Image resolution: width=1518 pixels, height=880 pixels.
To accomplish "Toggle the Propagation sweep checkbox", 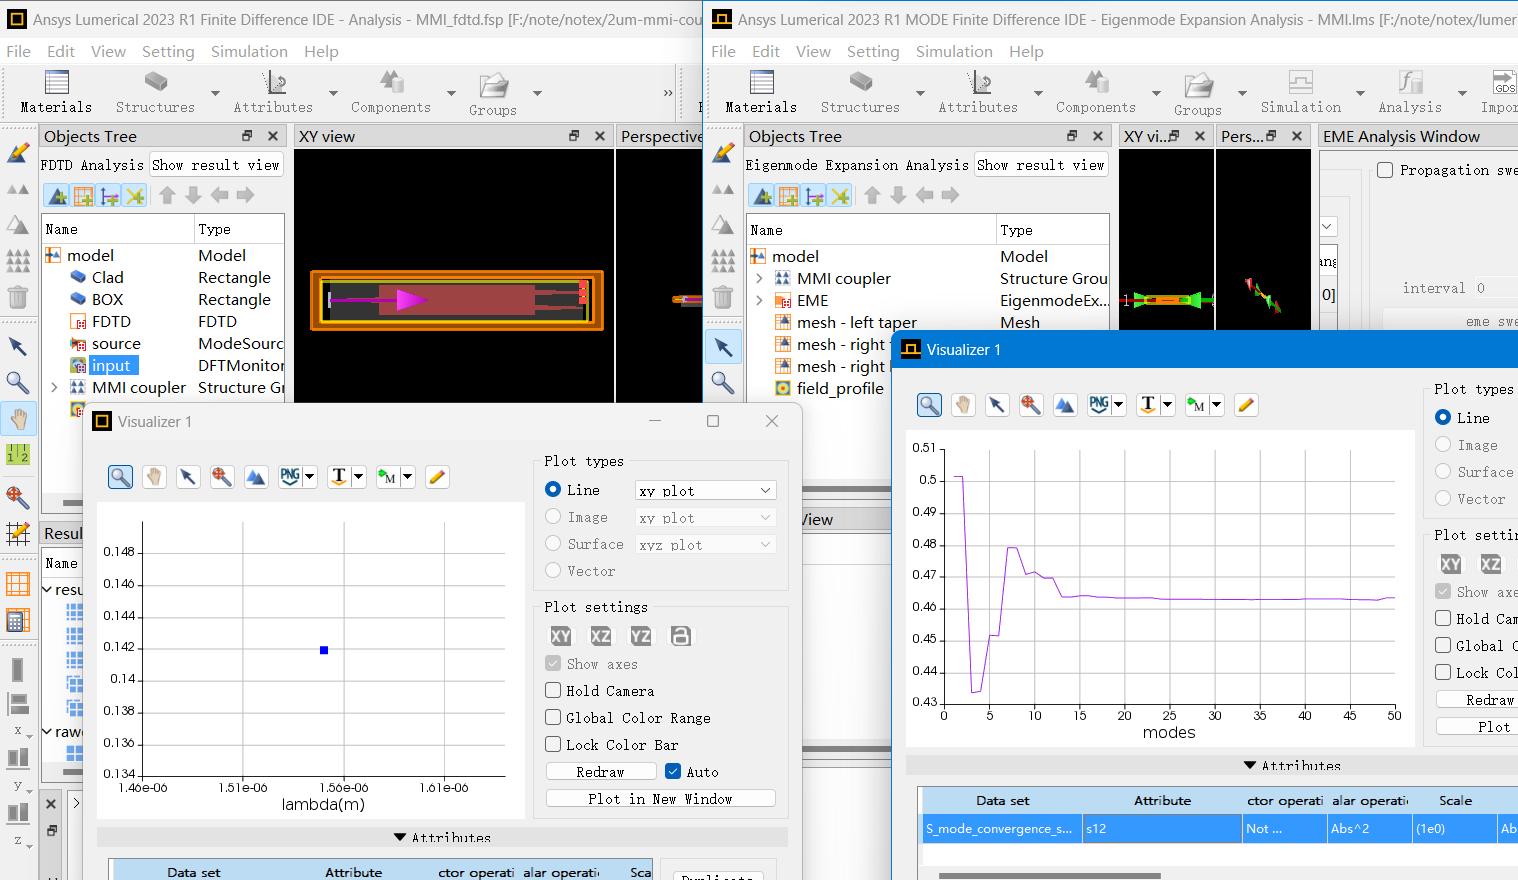I will [1385, 170].
